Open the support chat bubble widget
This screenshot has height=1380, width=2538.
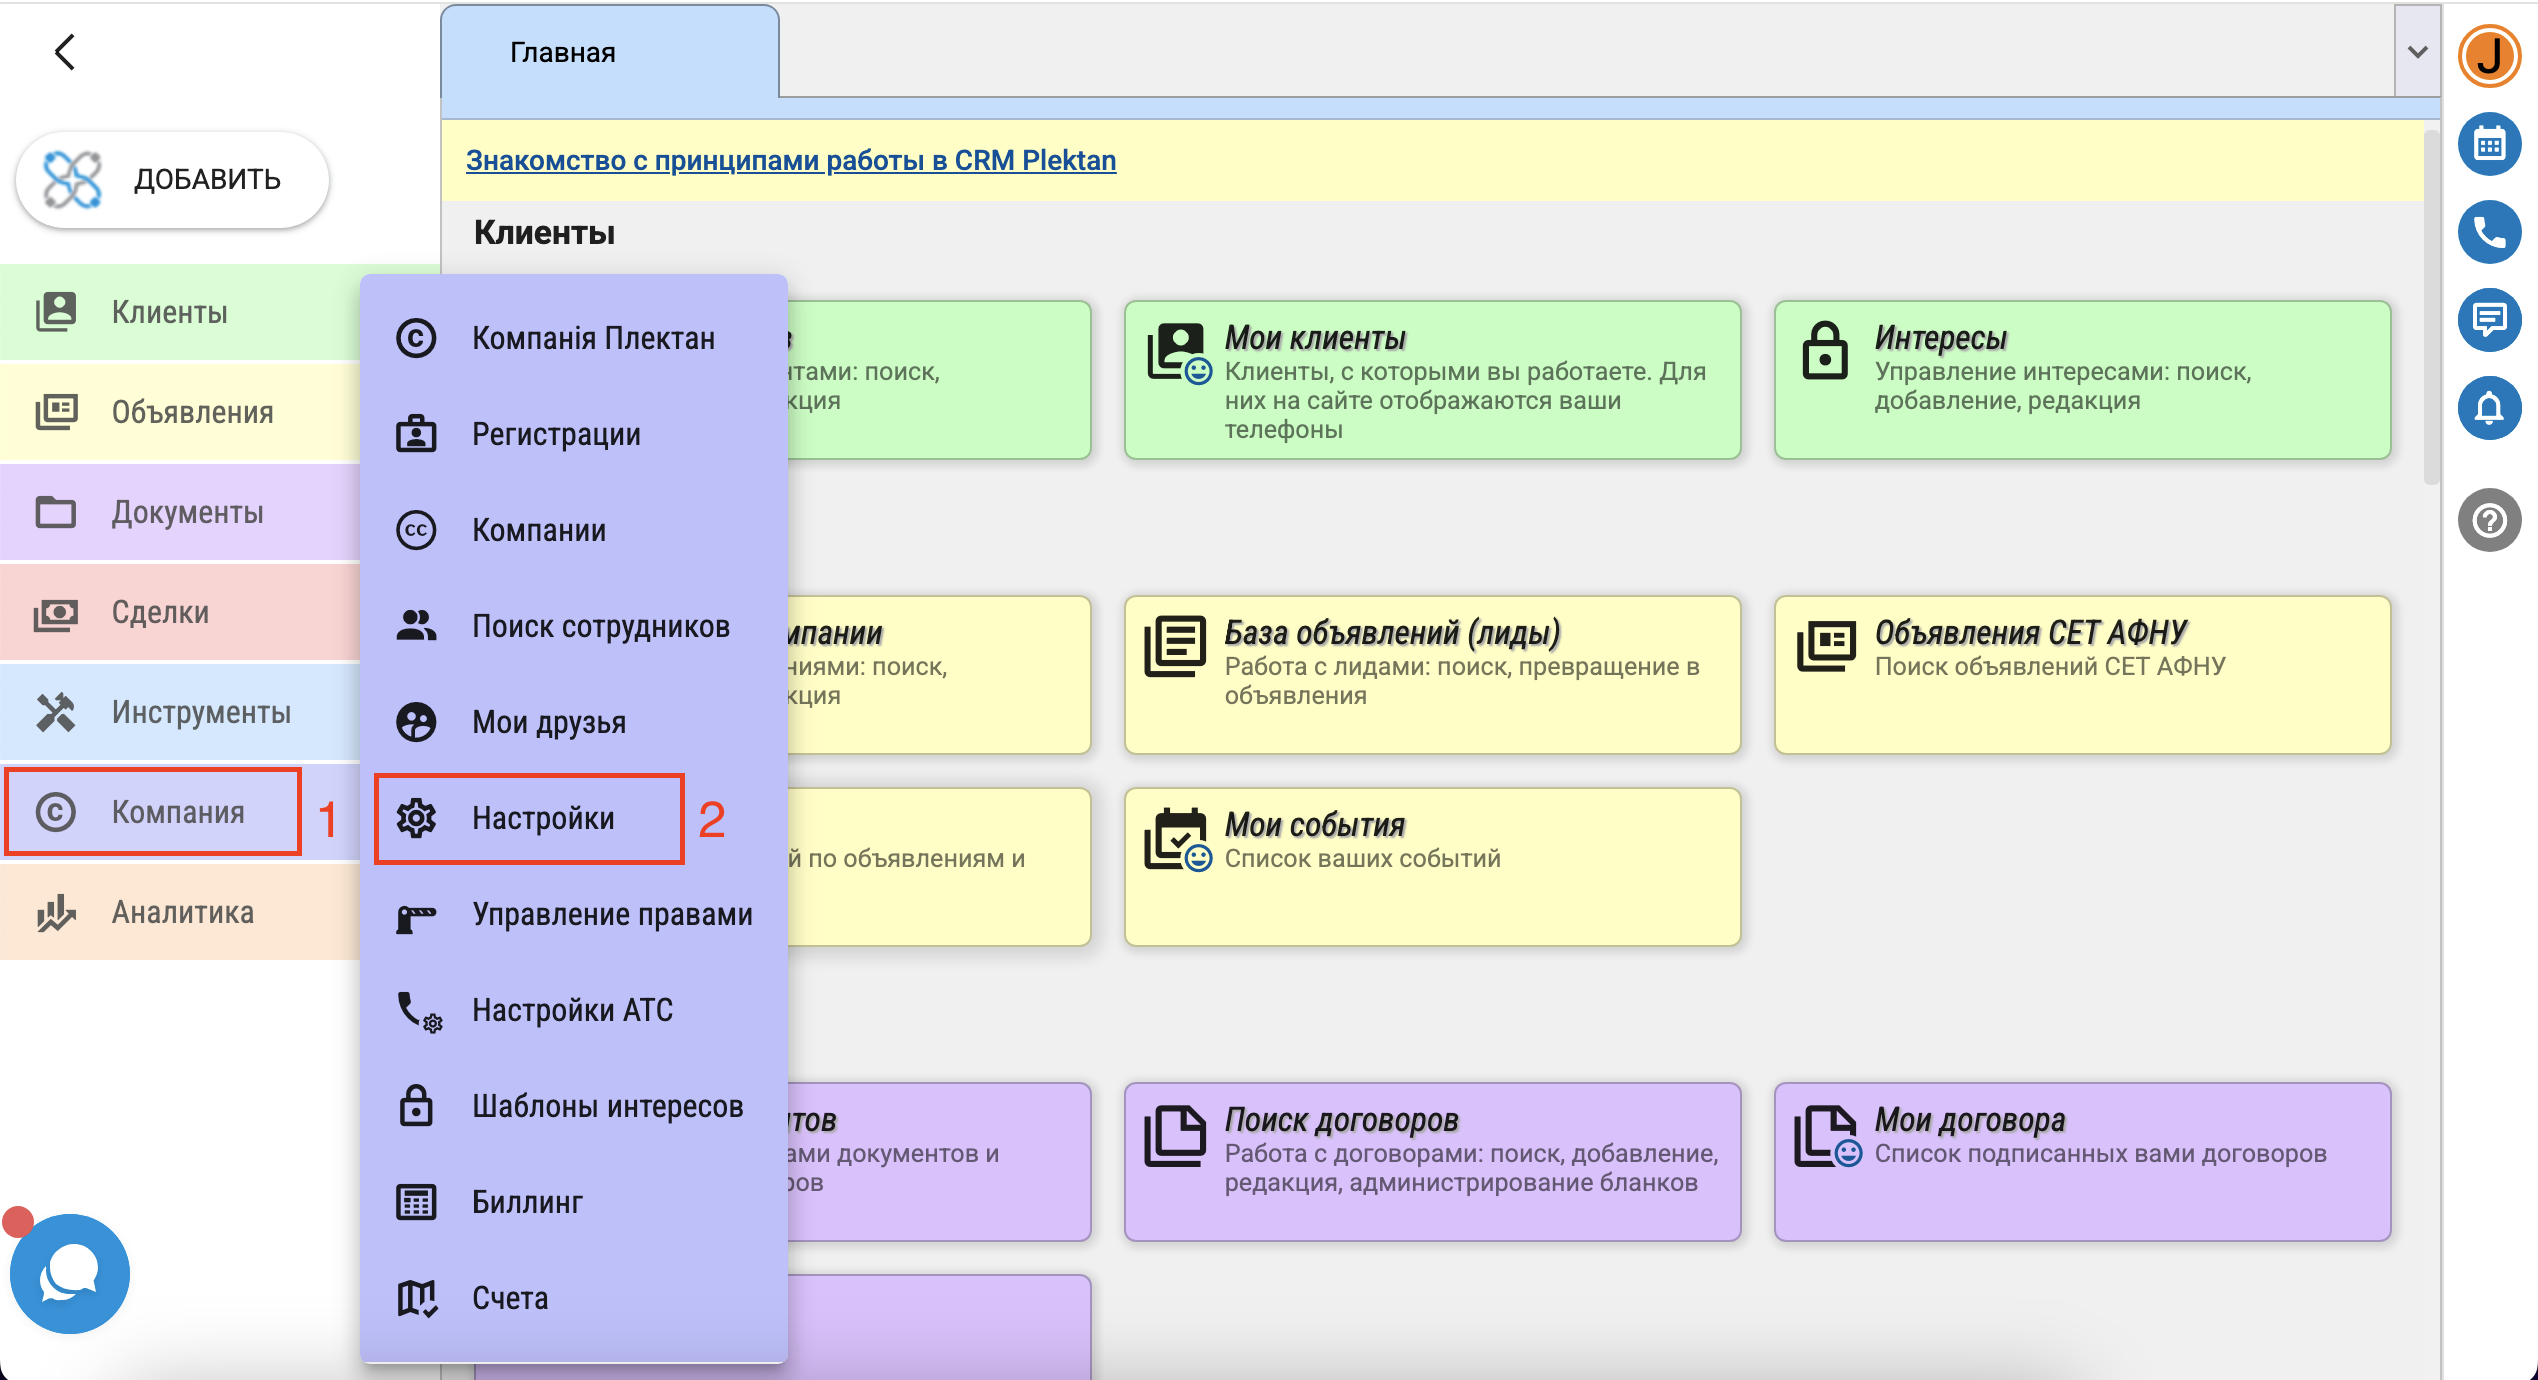pos(69,1273)
